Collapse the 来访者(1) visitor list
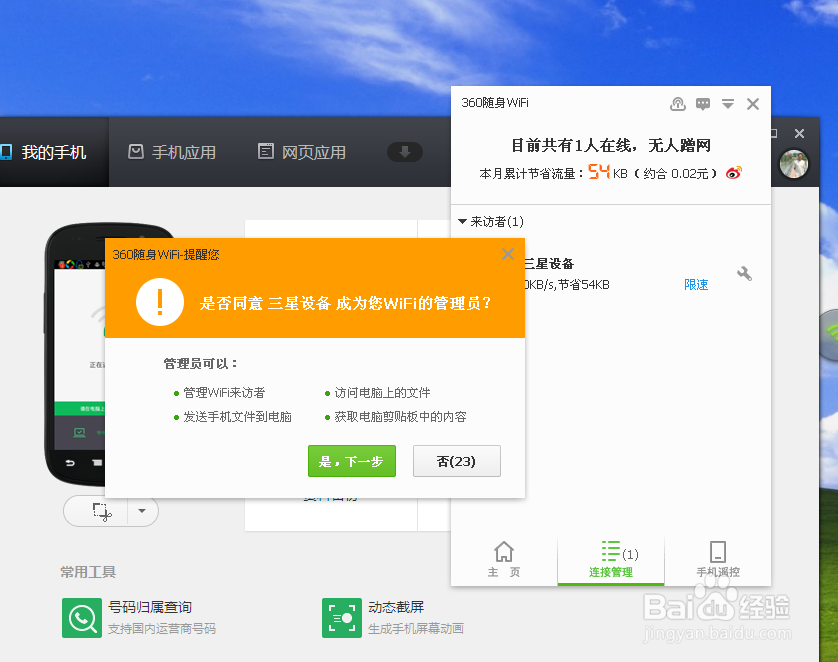The height and width of the screenshot is (662, 838). [463, 221]
